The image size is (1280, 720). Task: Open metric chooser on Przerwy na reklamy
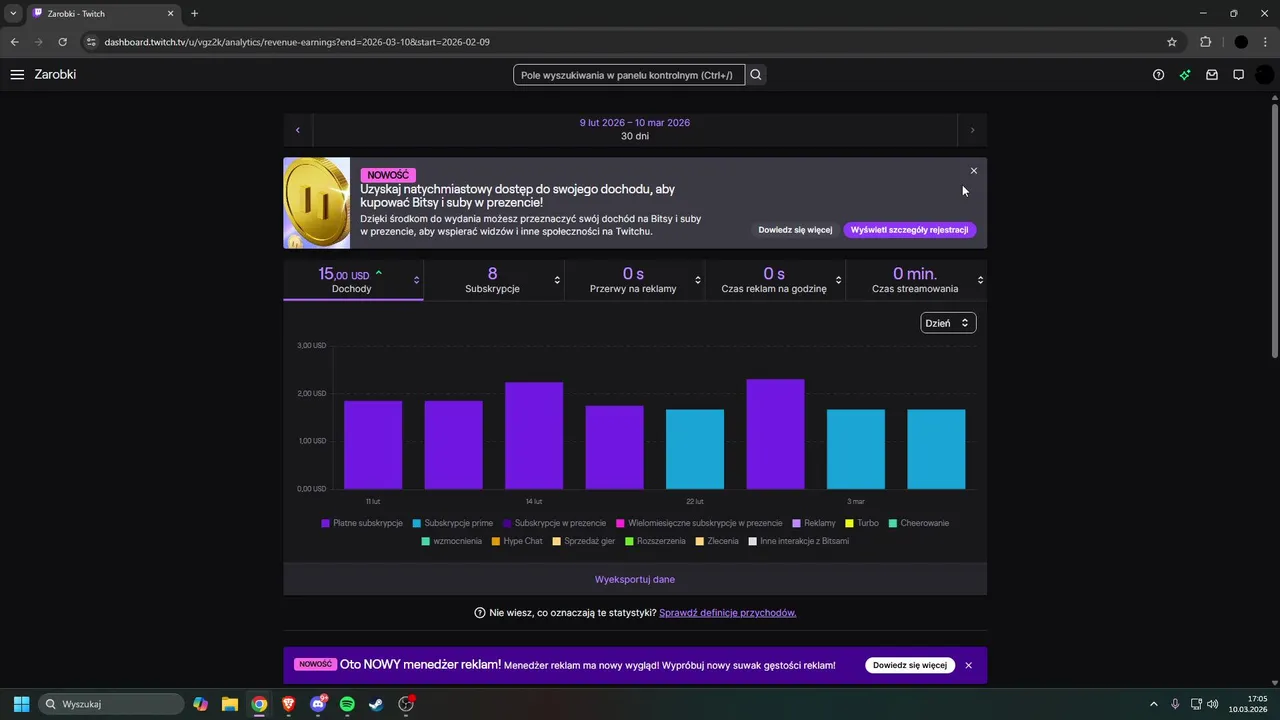(x=698, y=280)
